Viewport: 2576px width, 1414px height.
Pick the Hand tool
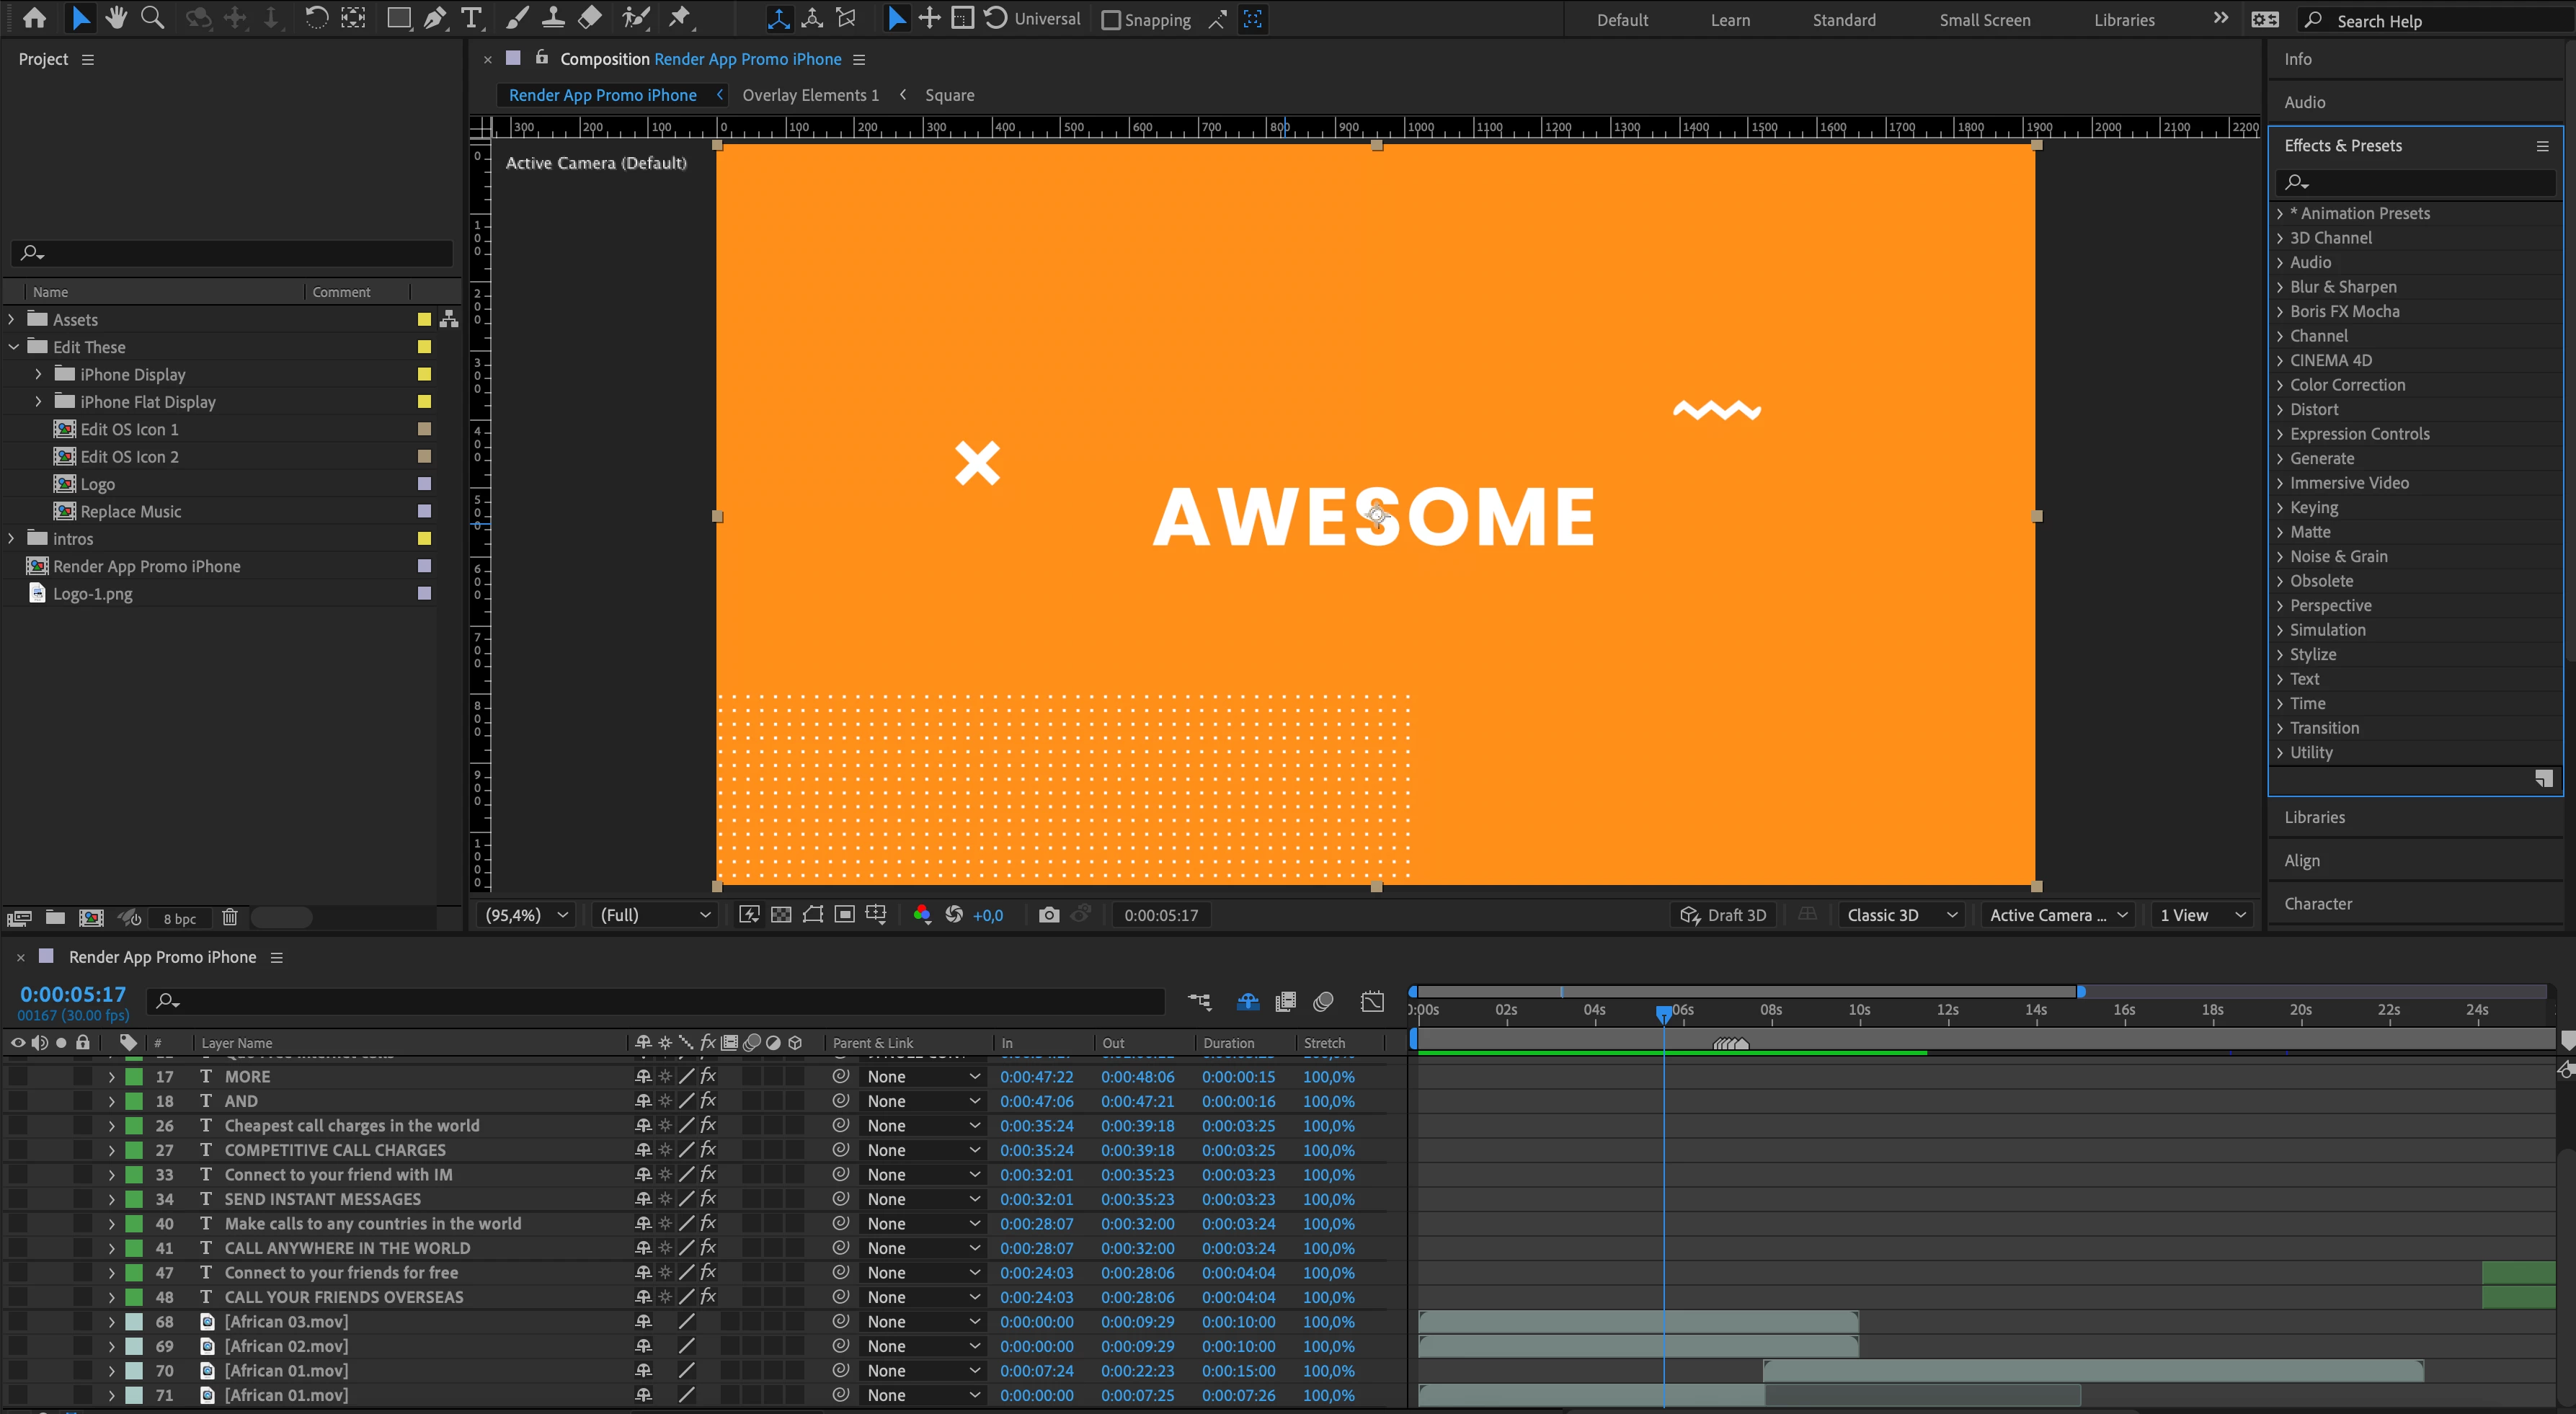(117, 18)
